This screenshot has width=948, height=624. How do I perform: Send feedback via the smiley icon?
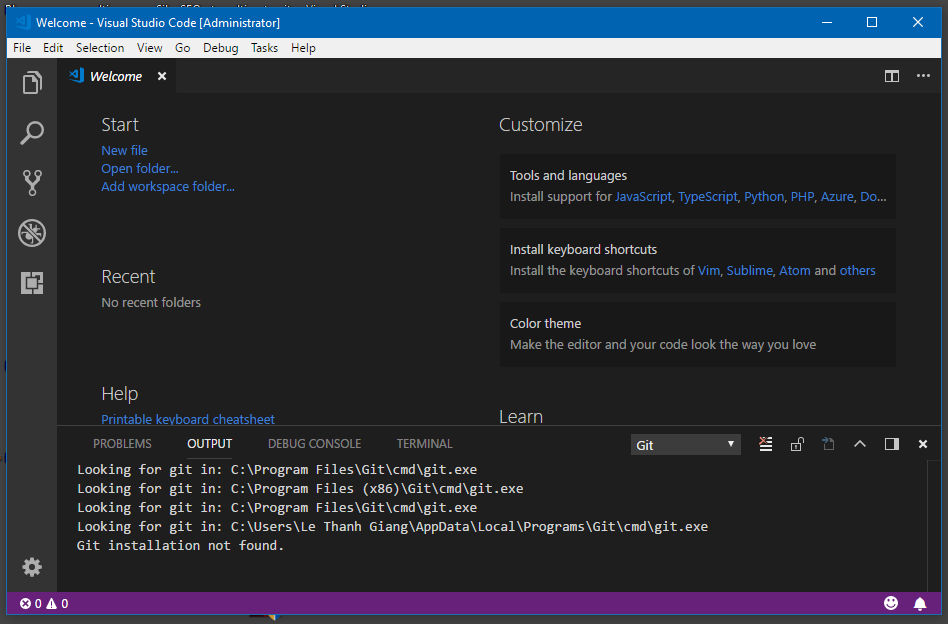click(890, 603)
